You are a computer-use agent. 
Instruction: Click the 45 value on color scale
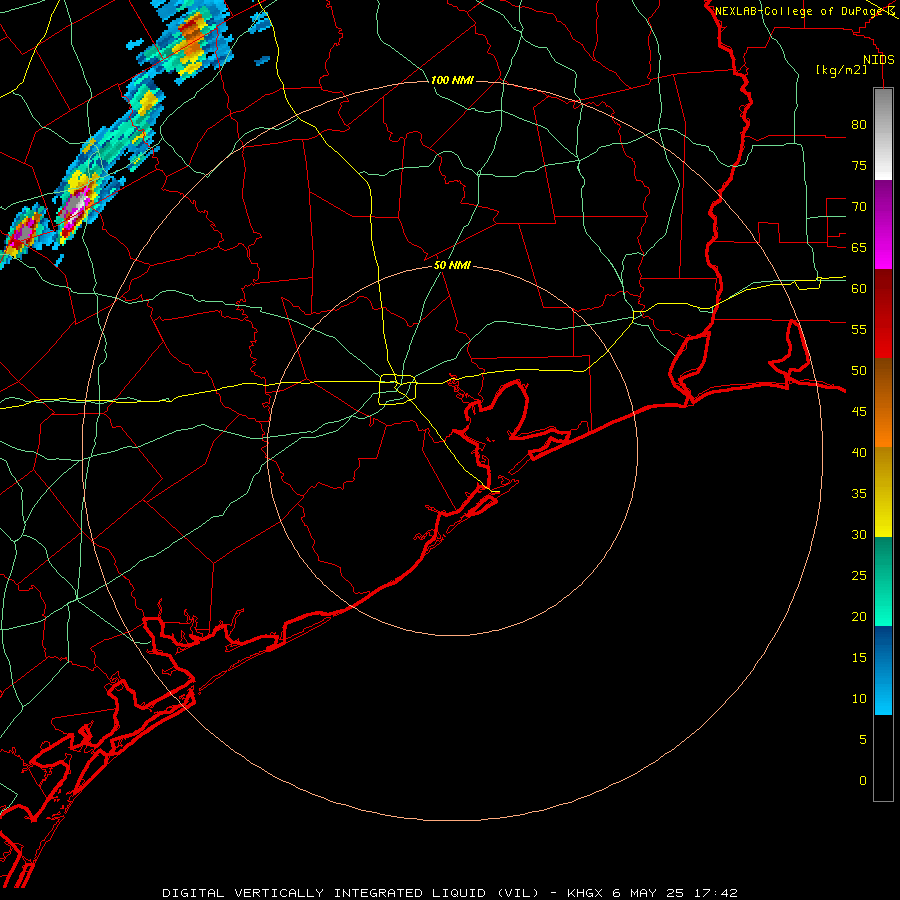[859, 412]
